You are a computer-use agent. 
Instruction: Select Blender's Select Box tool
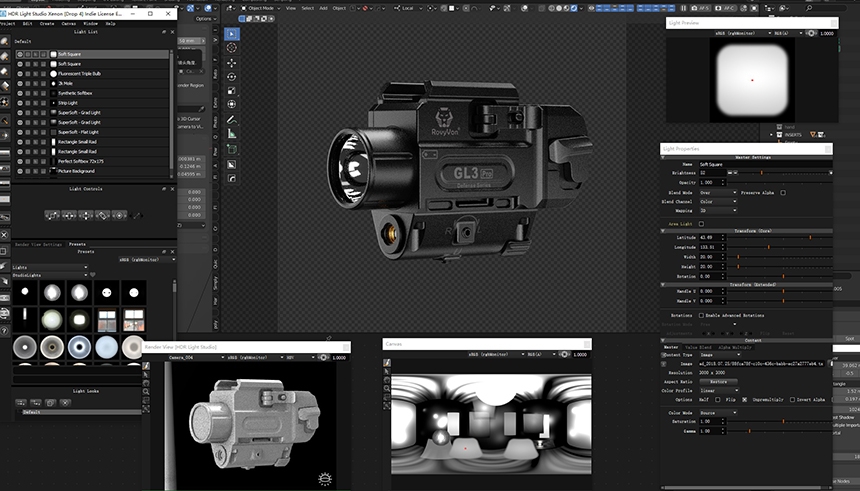coord(231,34)
